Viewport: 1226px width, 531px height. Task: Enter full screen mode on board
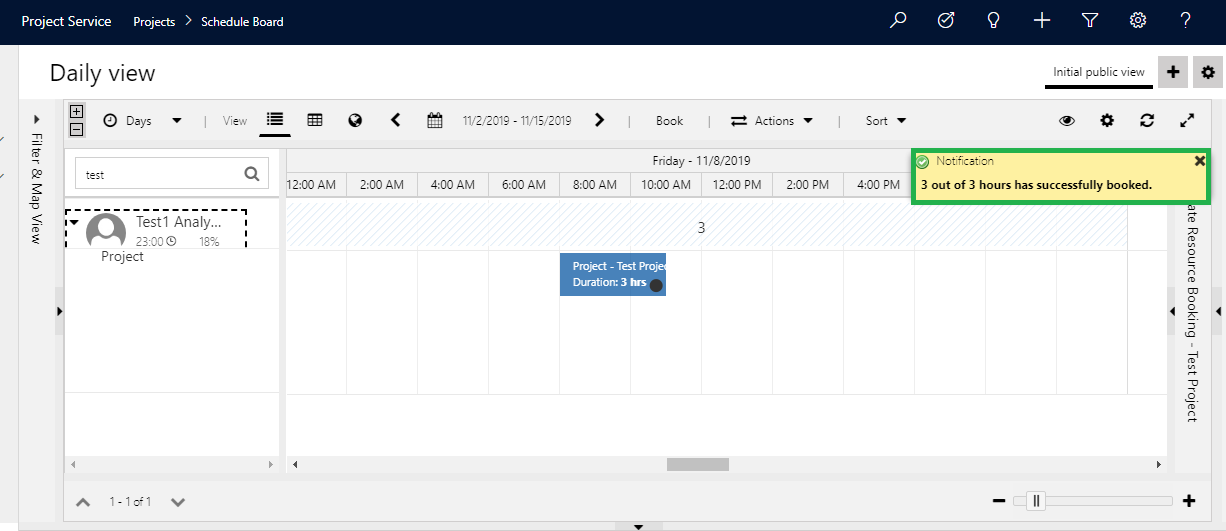(x=1187, y=120)
